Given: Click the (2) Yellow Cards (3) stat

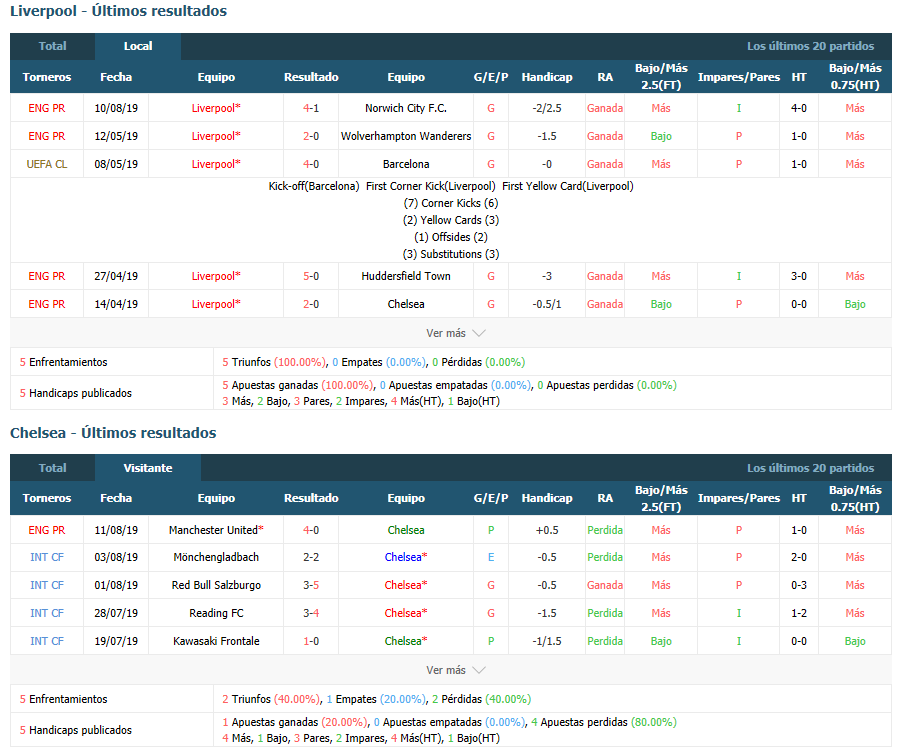Looking at the screenshot, I should 451,220.
